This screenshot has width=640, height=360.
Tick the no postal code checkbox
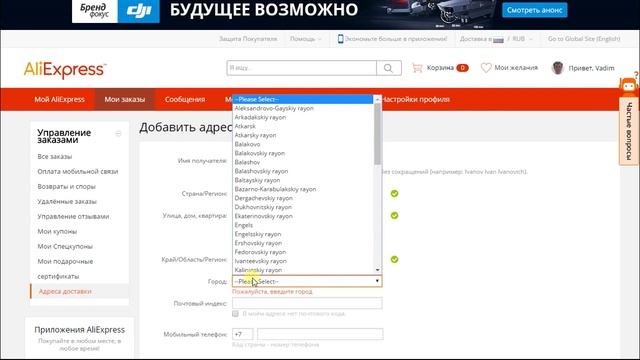tap(235, 313)
